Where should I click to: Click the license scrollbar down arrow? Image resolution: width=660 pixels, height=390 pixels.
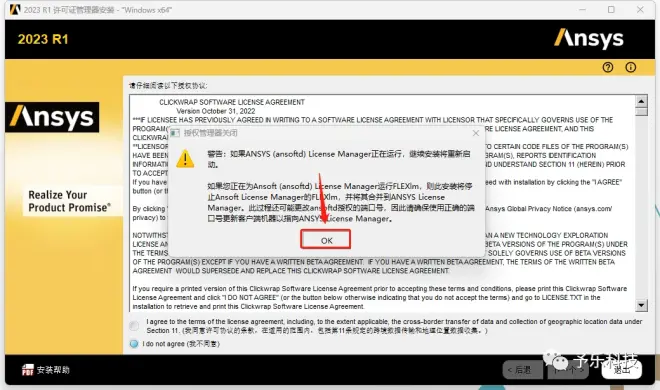coord(641,305)
